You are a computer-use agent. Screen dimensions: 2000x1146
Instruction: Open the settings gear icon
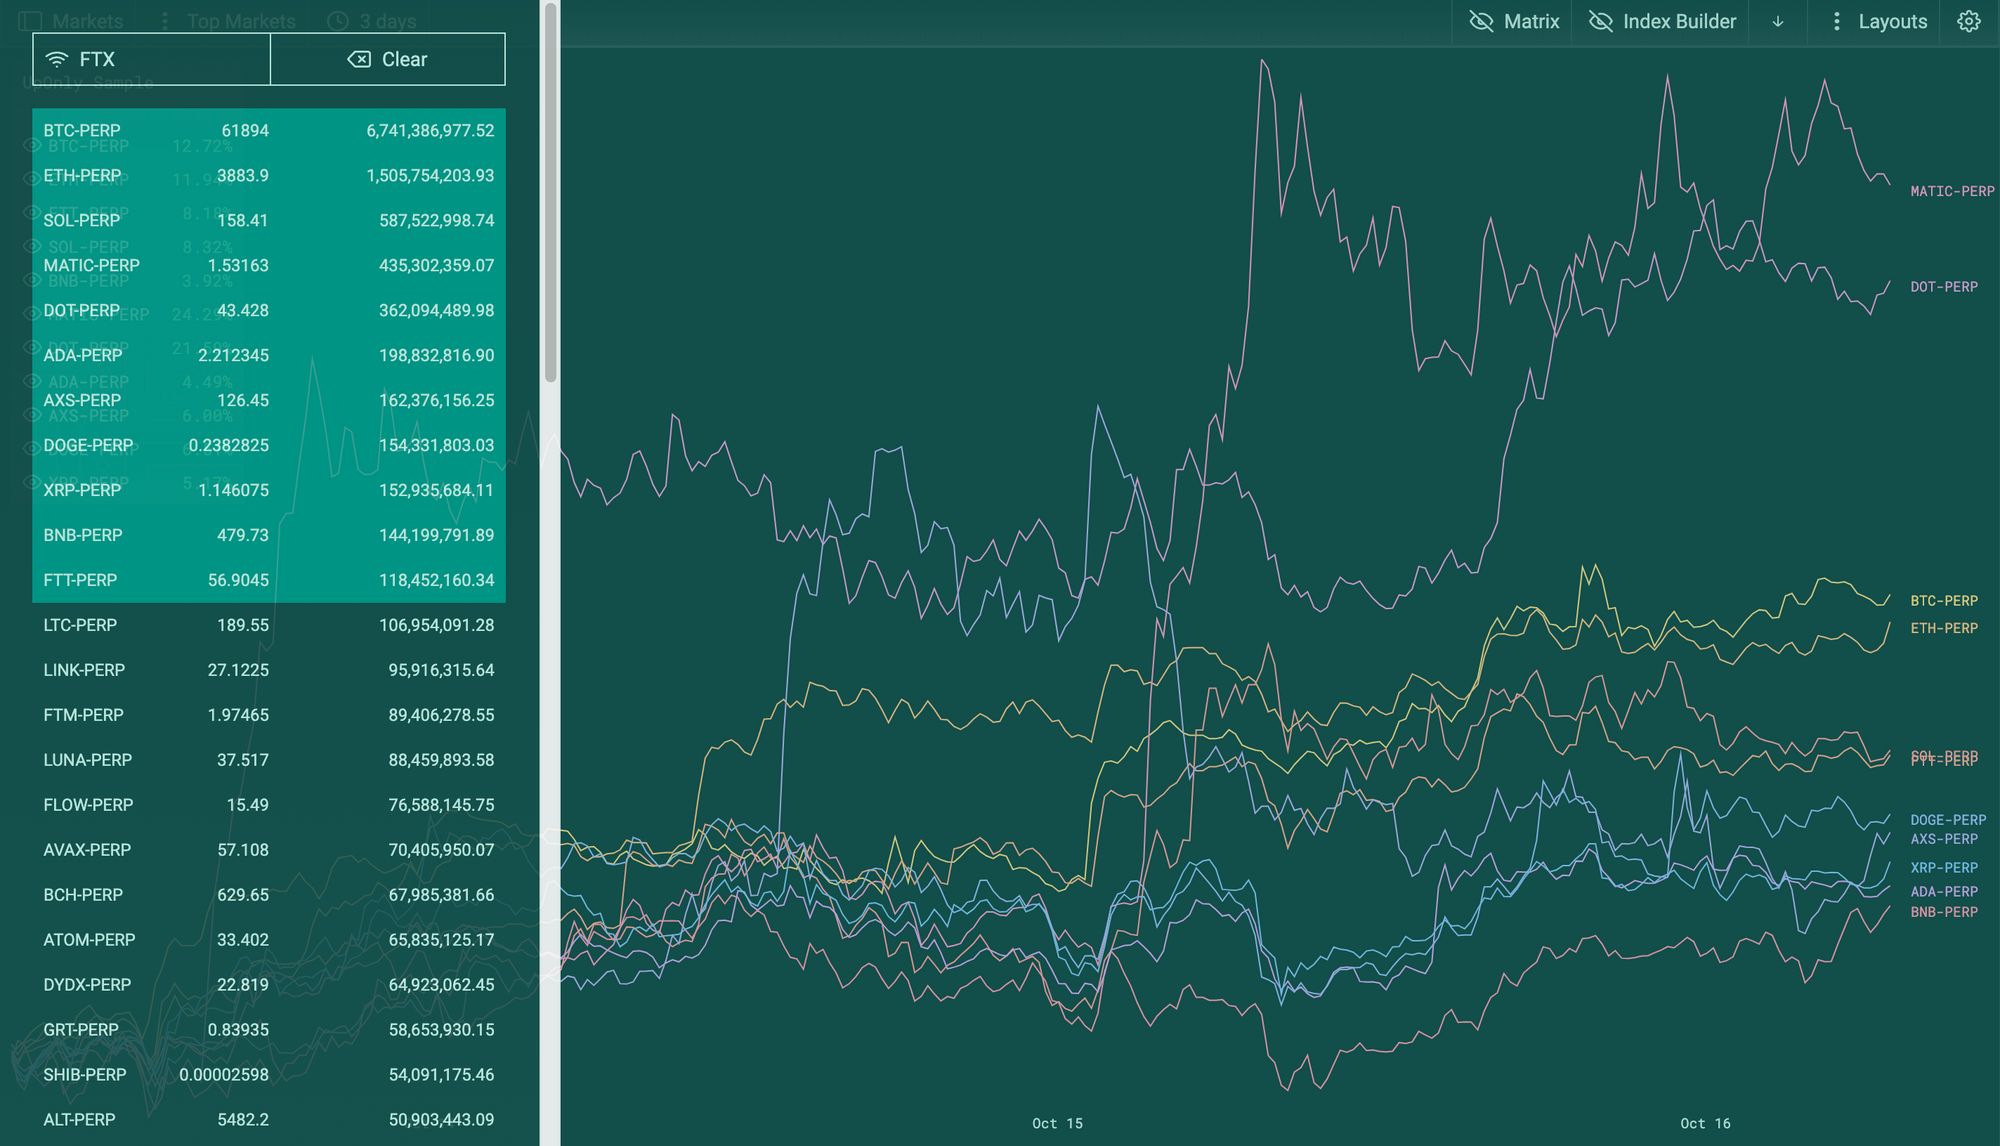click(x=1968, y=22)
